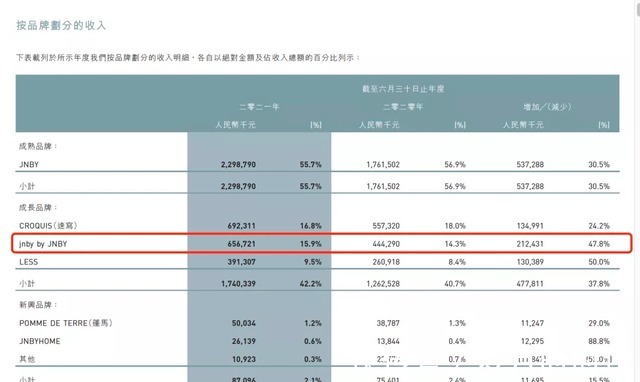Select 55.7% in the 成熟品牌 subtotal row
This screenshot has width=640, height=382.
pos(311,186)
